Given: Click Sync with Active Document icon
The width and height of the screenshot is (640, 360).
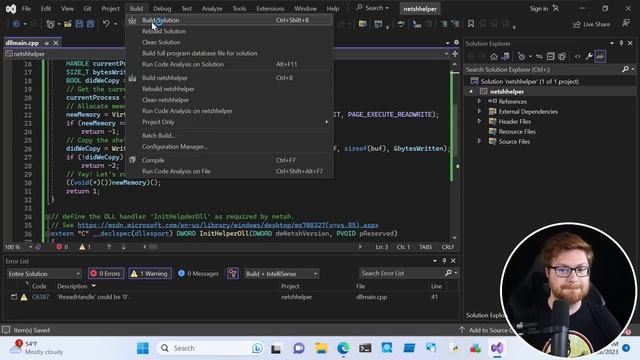Looking at the screenshot, I should pos(539,57).
